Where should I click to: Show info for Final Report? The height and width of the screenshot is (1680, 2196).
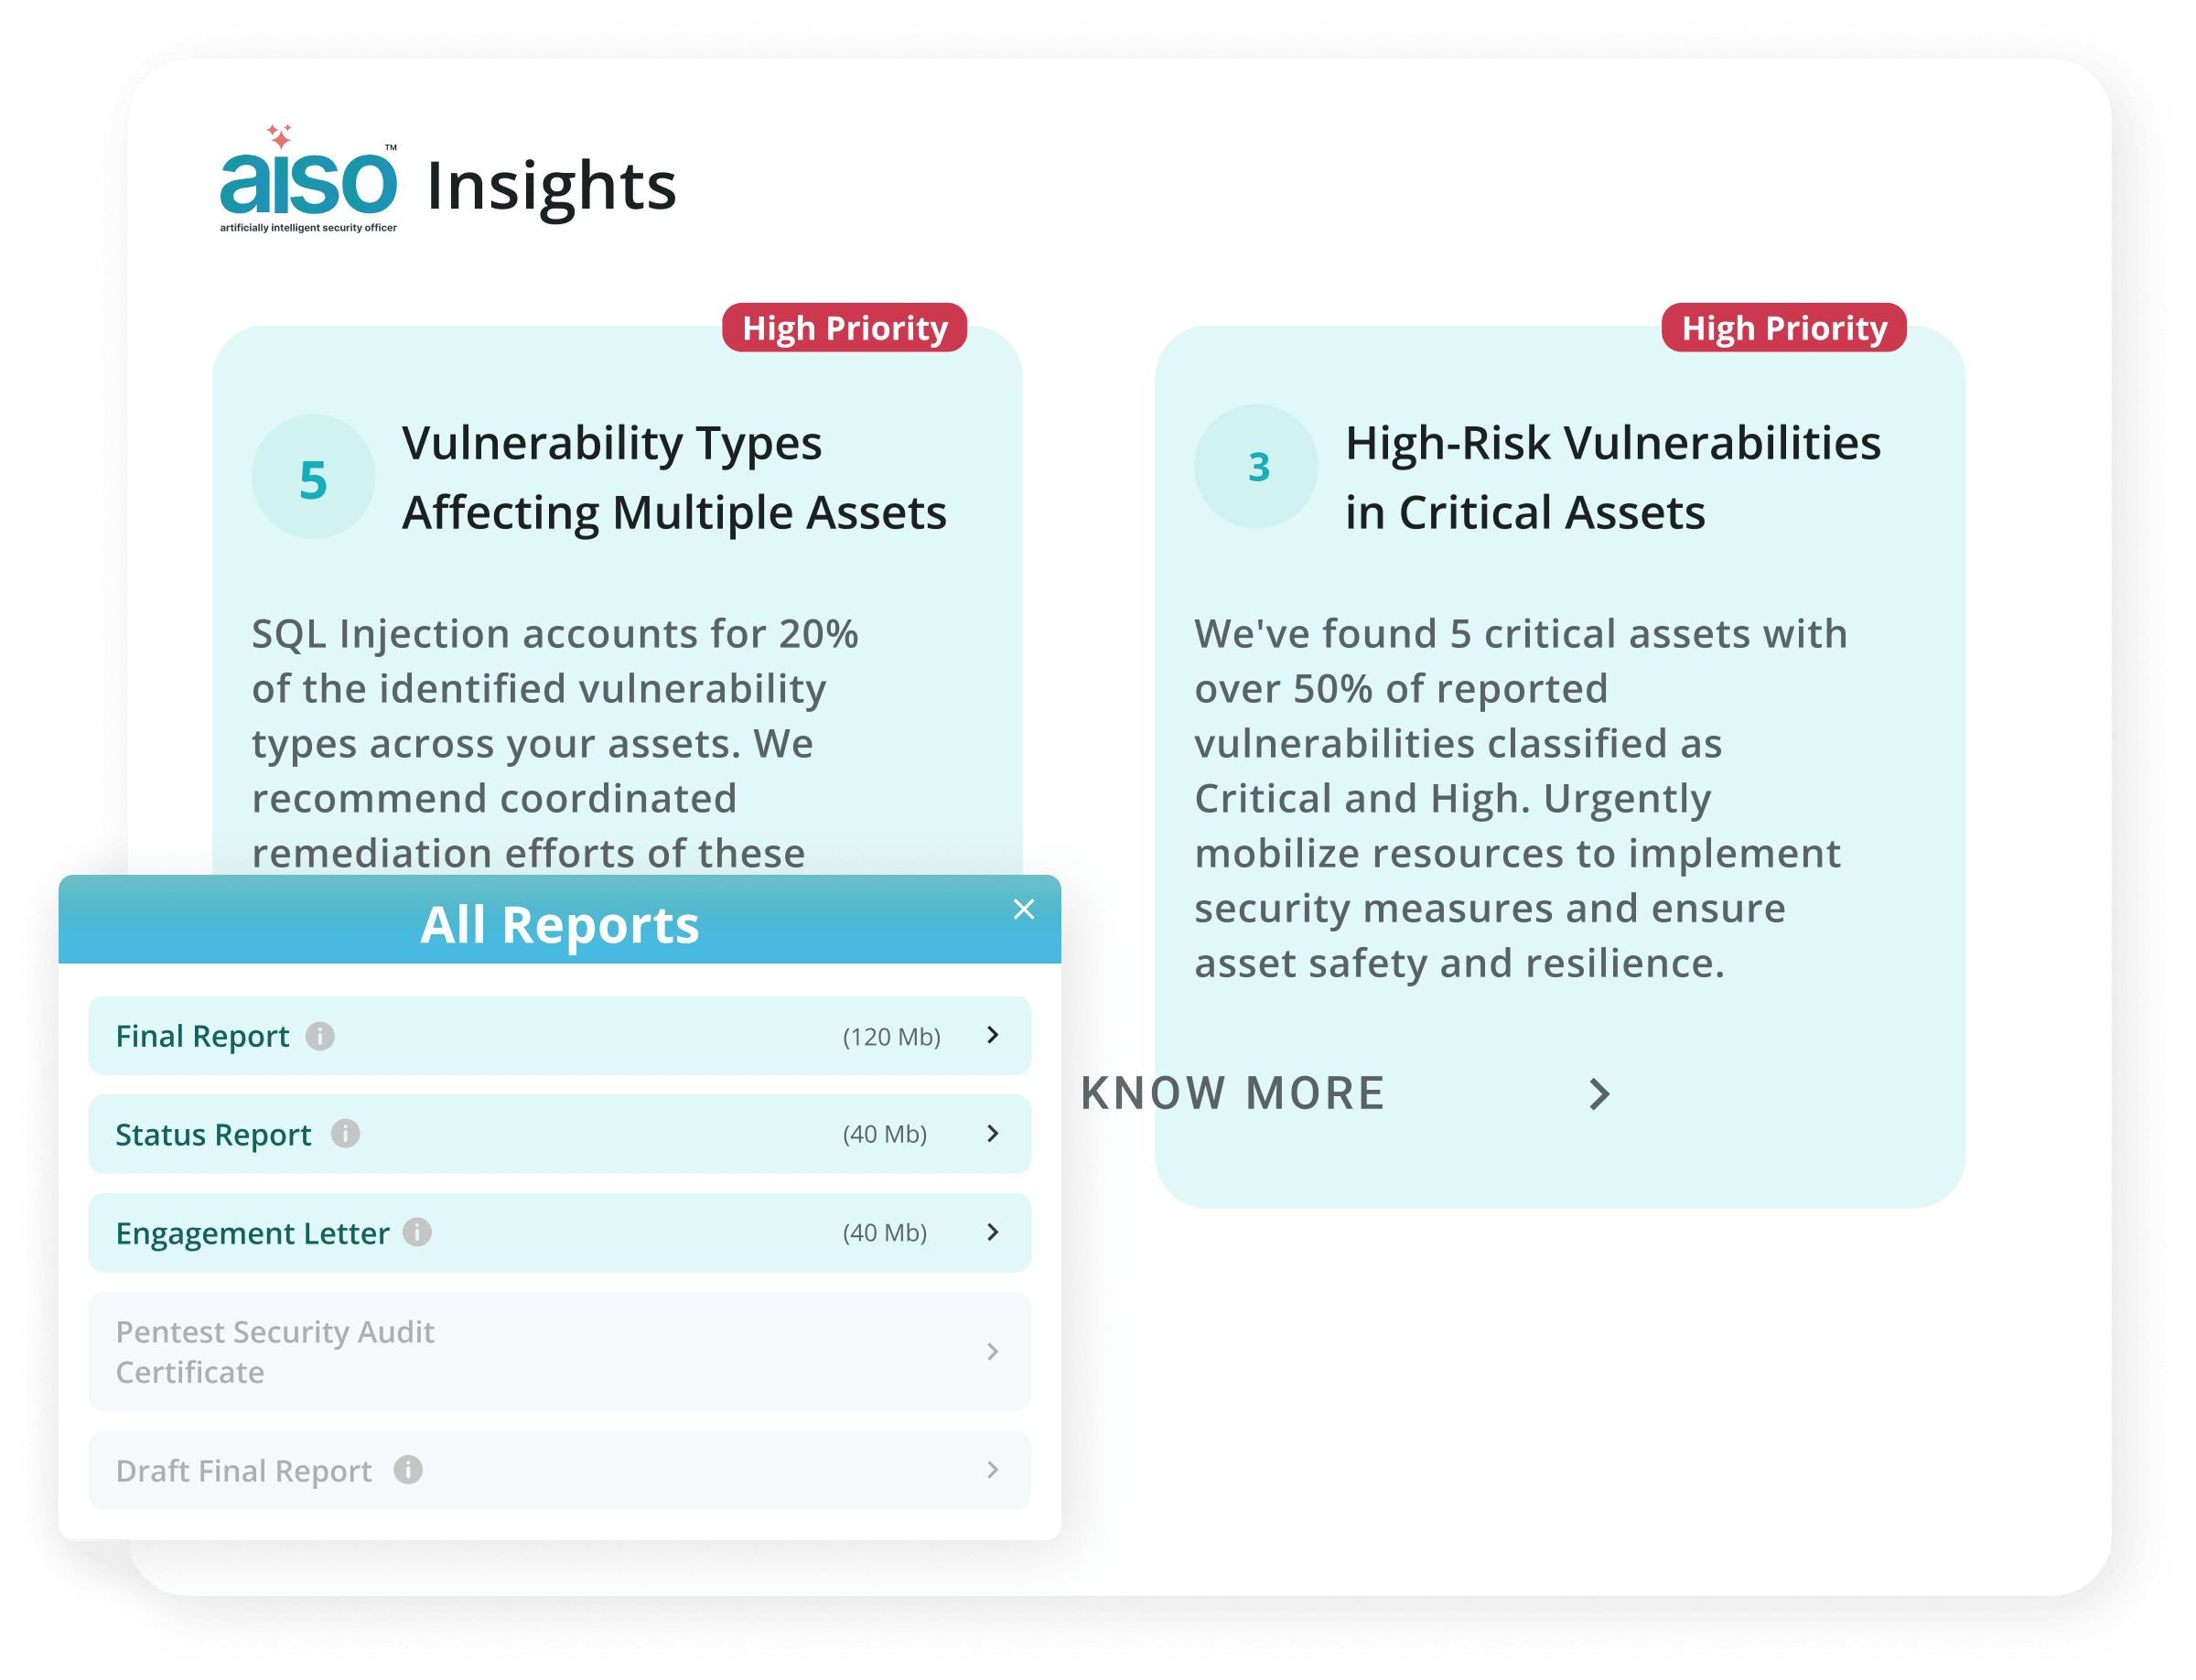320,1036
